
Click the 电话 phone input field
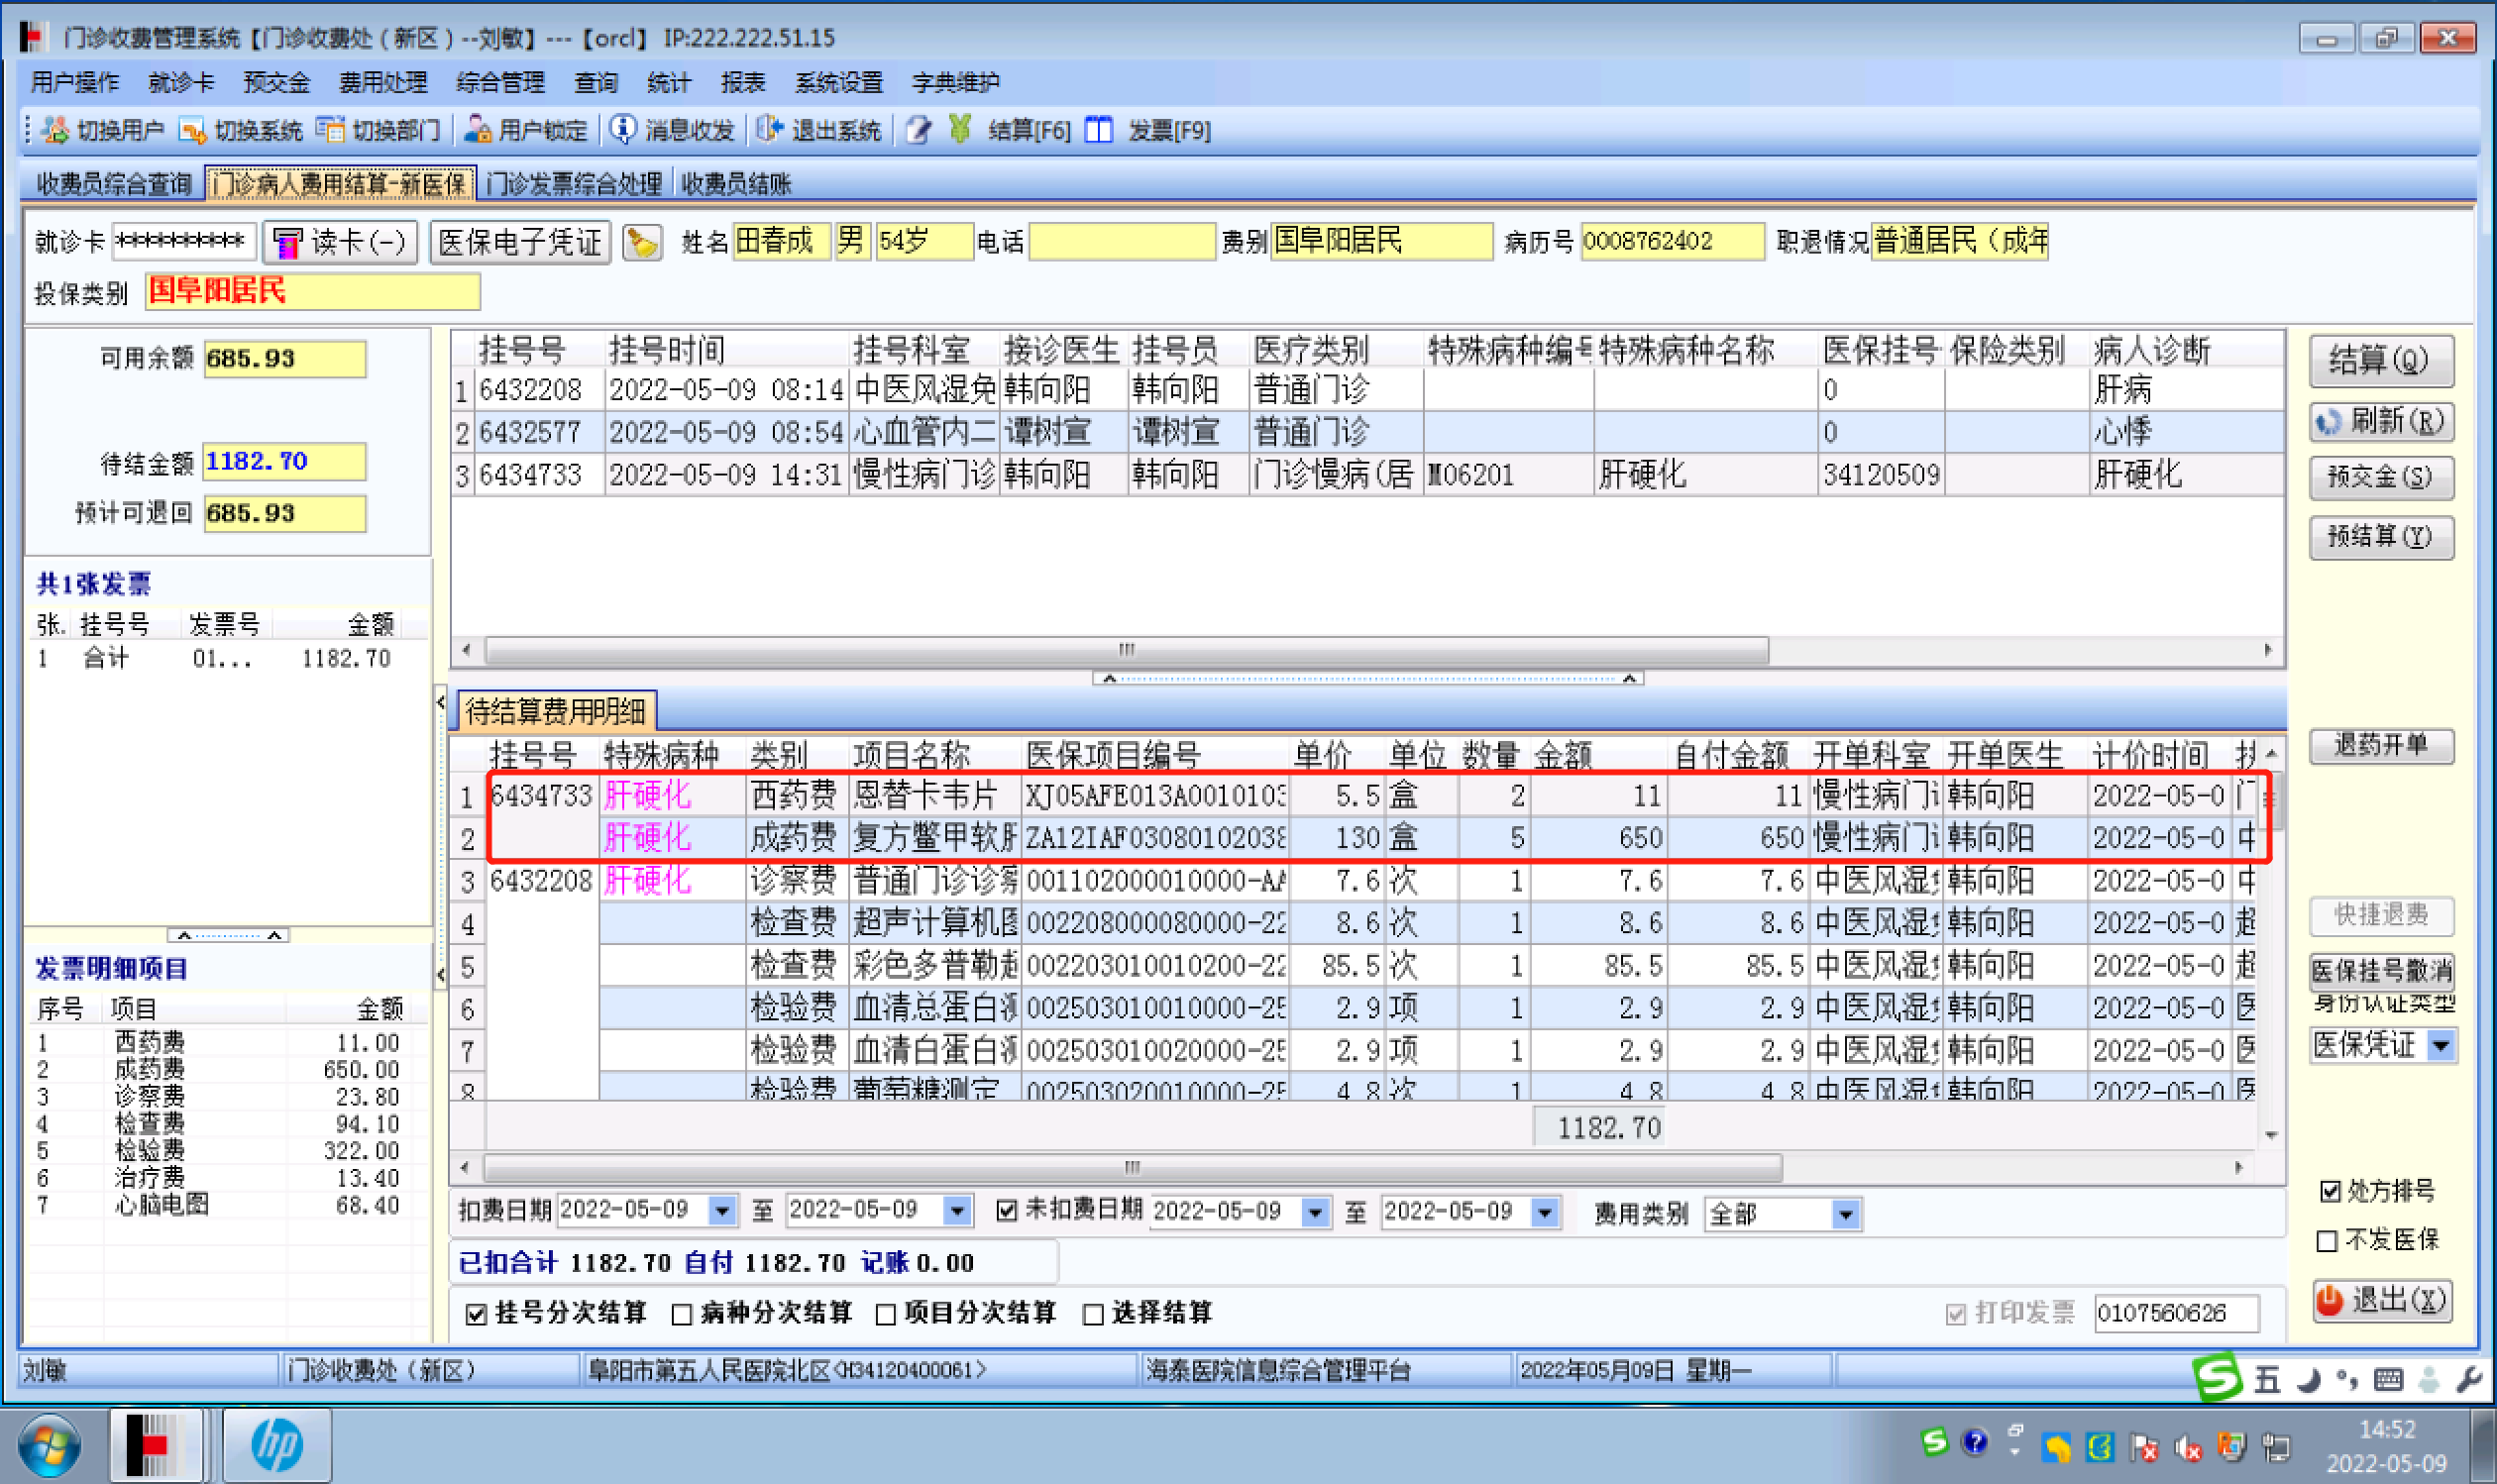click(x=1121, y=242)
